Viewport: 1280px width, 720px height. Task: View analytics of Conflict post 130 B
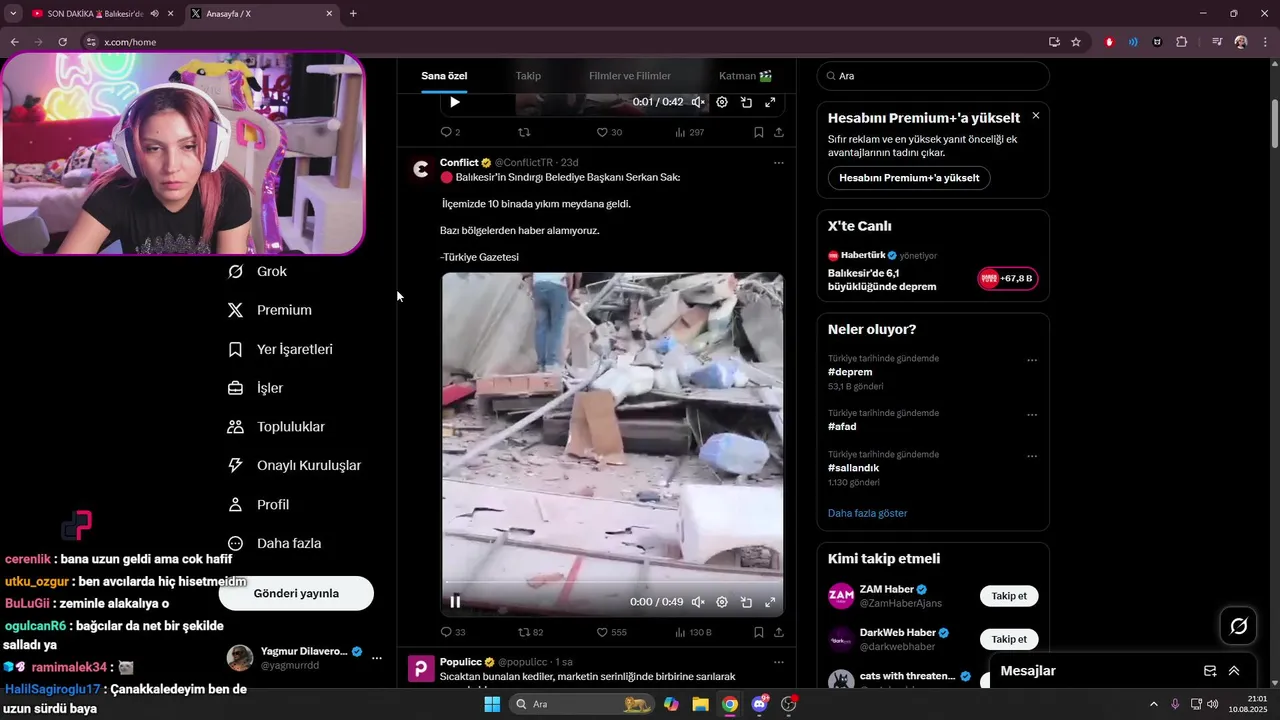[x=693, y=632]
